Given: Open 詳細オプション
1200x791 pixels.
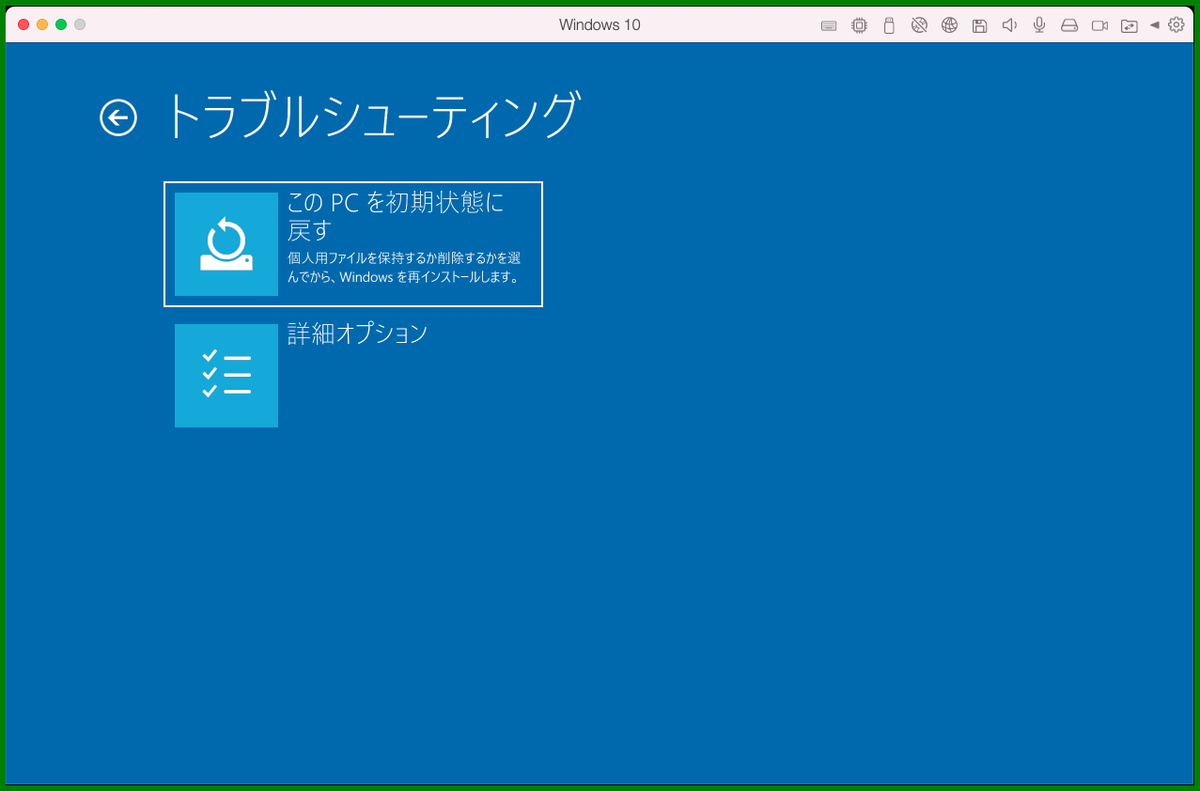Looking at the screenshot, I should pos(301,375).
